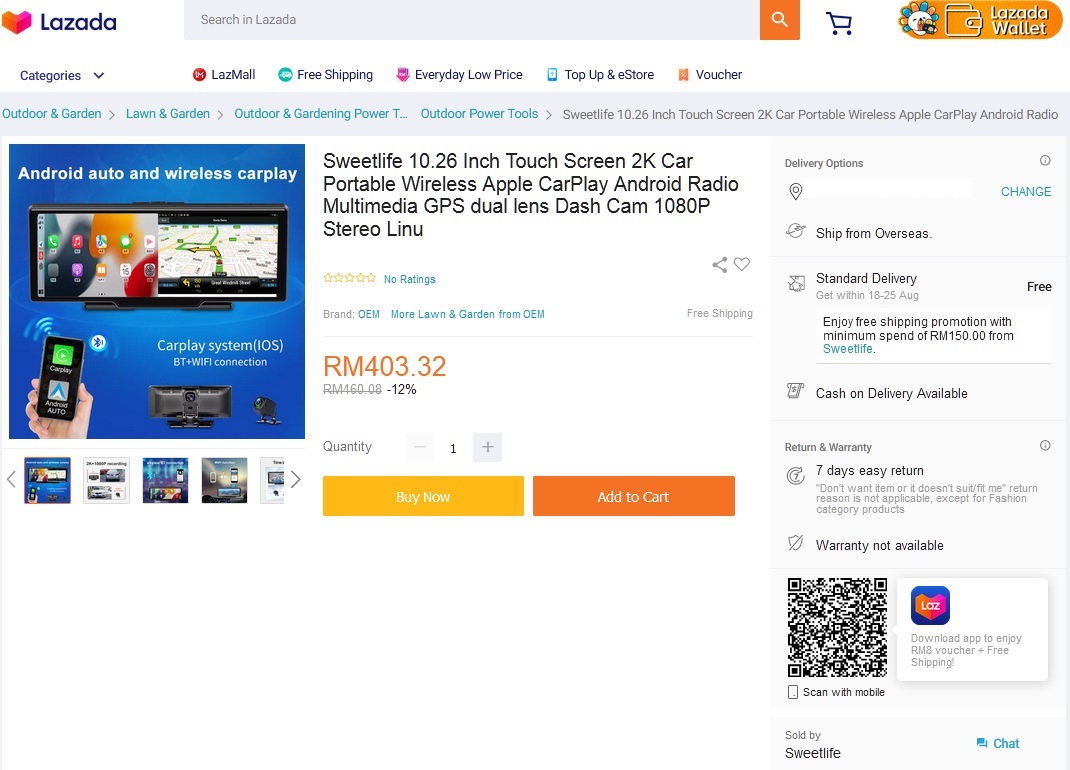Click the 7 days easy return icon
The height and width of the screenshot is (770, 1070).
[796, 476]
